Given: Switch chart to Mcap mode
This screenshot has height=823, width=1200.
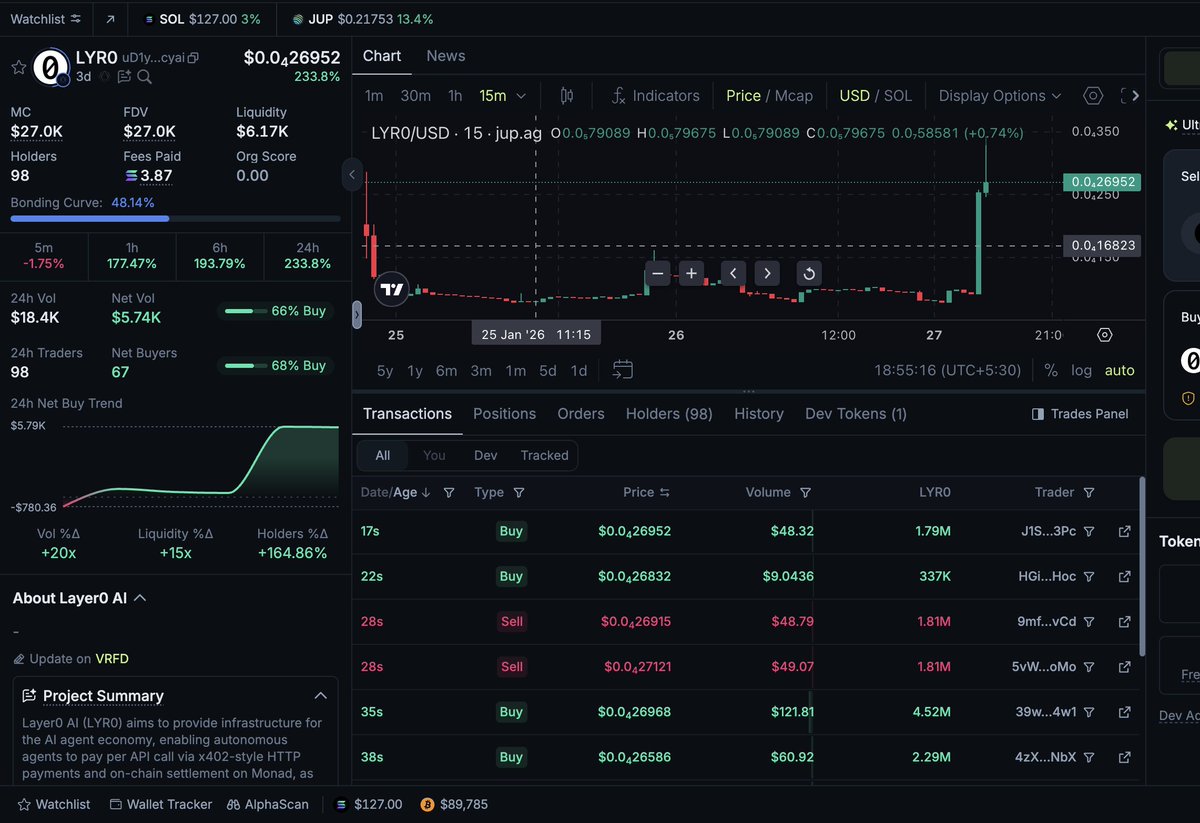Looking at the screenshot, I should [x=794, y=96].
